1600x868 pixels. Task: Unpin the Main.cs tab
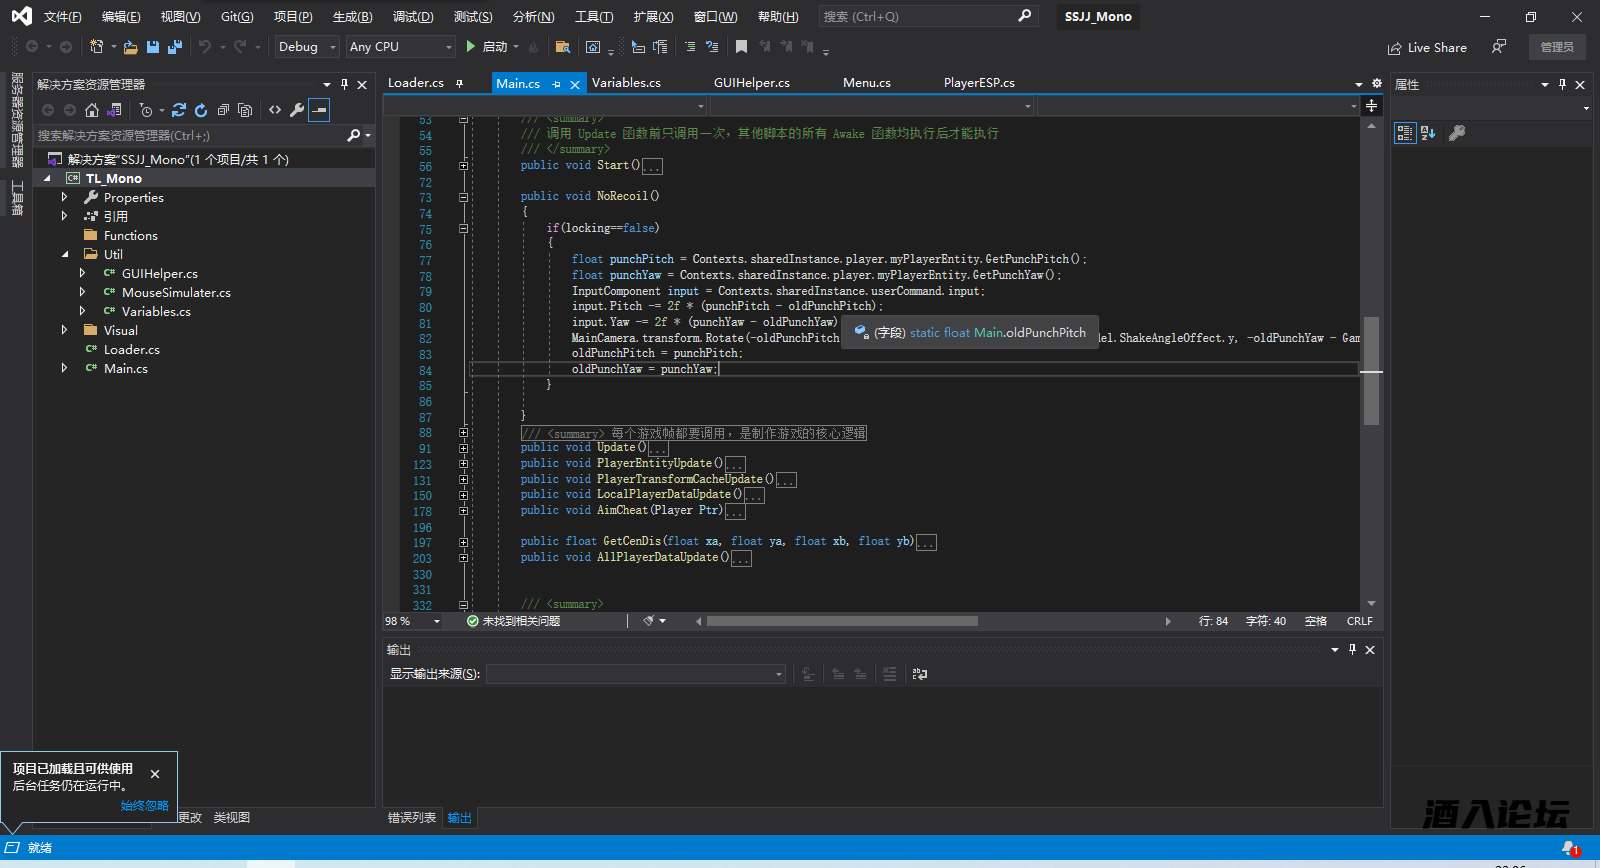[557, 84]
